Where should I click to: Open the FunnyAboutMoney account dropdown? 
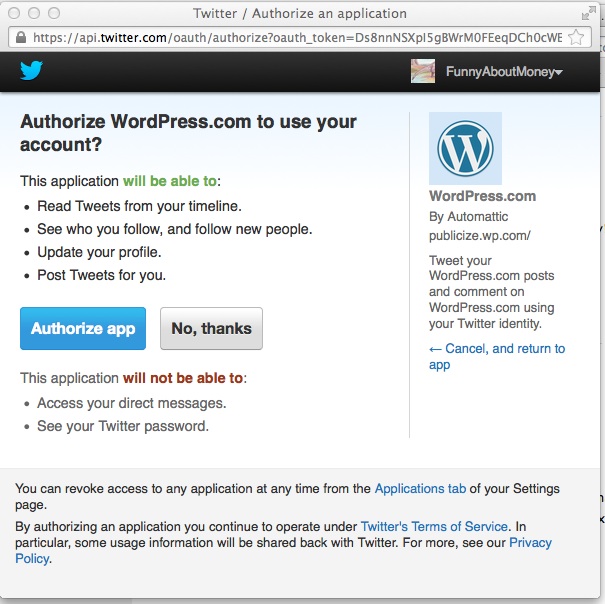(x=504, y=72)
